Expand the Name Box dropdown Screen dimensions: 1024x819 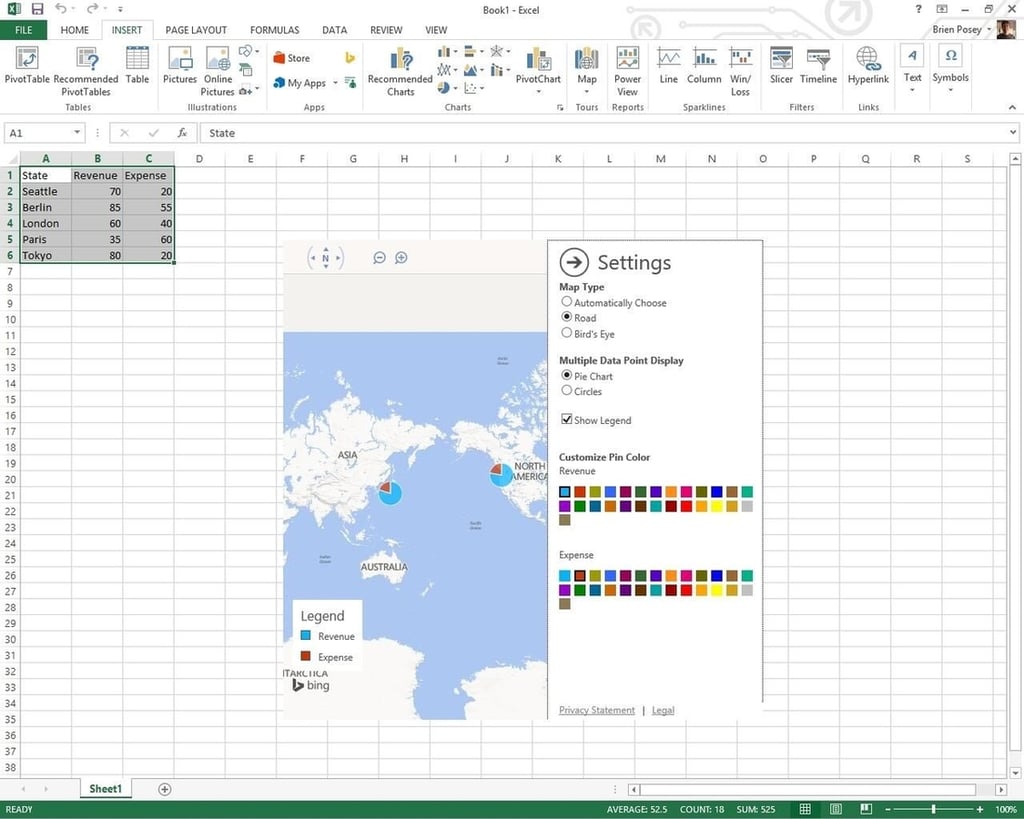77,133
